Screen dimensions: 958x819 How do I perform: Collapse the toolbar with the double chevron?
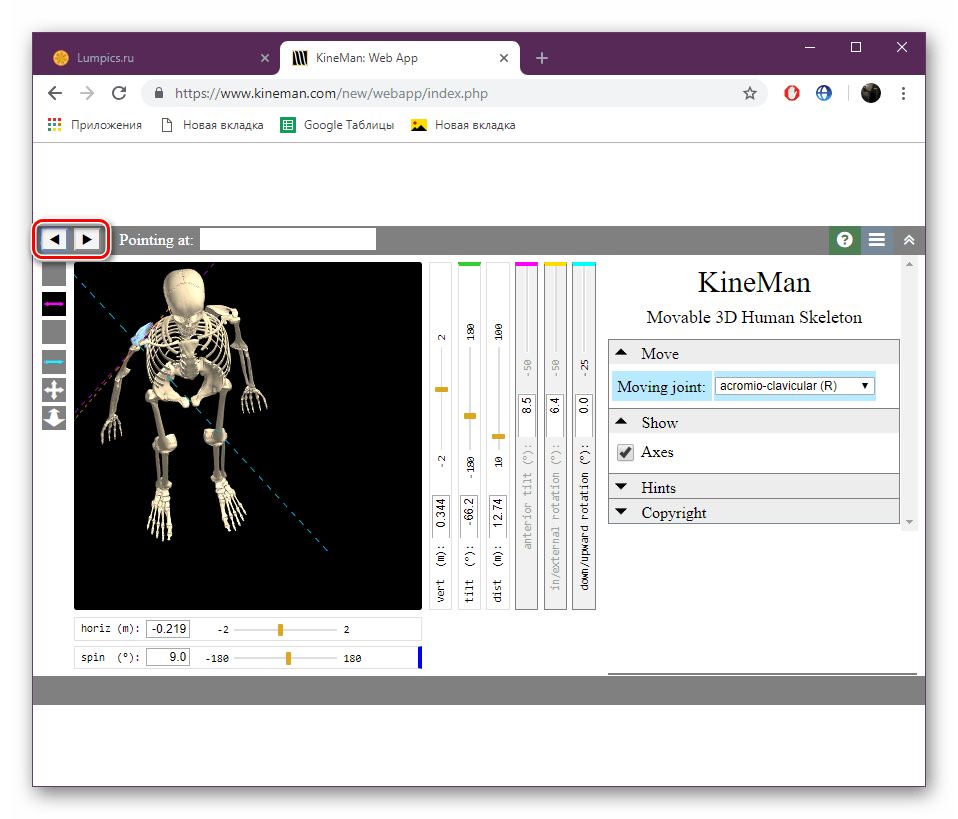[x=909, y=240]
